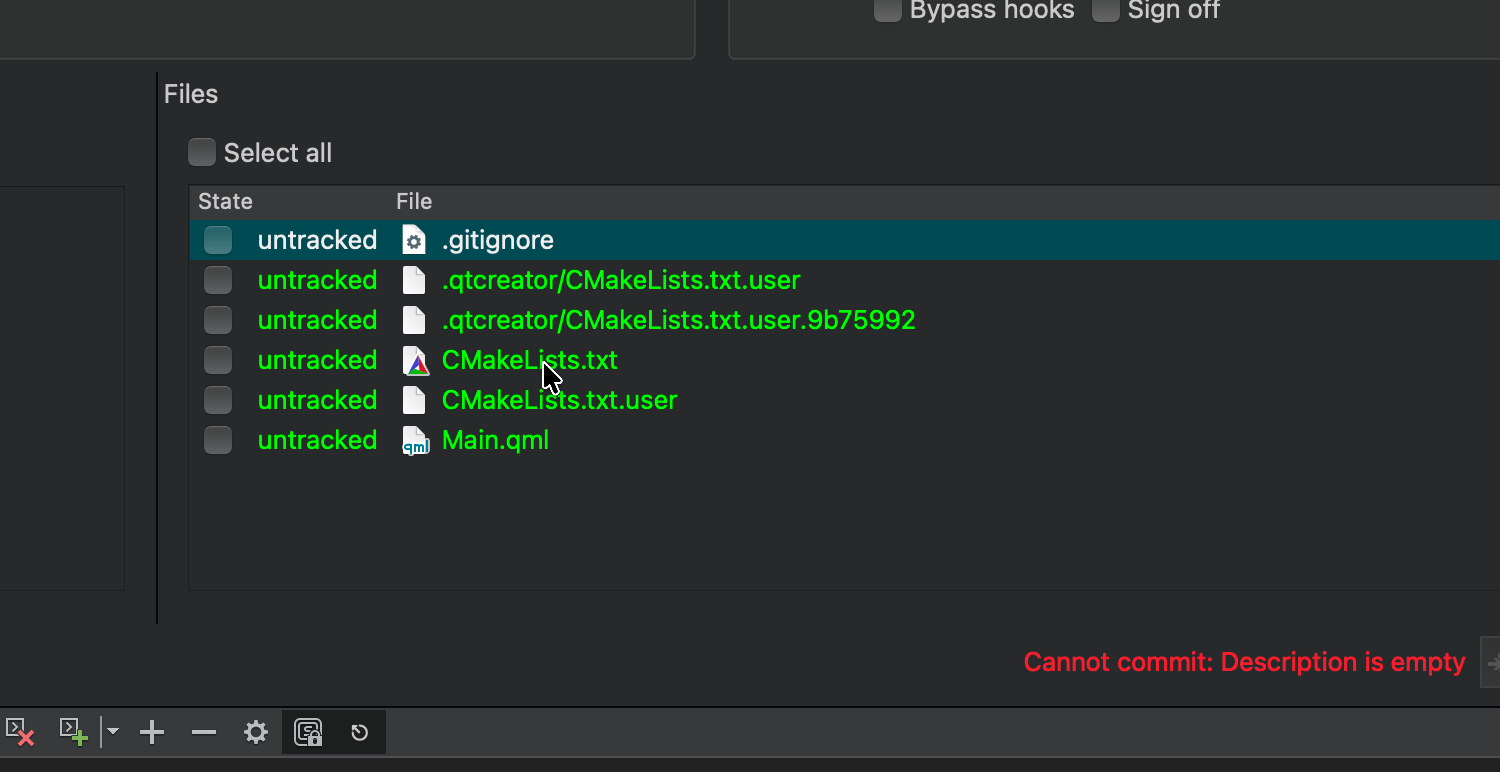Select .qtcreator/CMakeLists.txt.user.9b75992 file entry

[678, 320]
